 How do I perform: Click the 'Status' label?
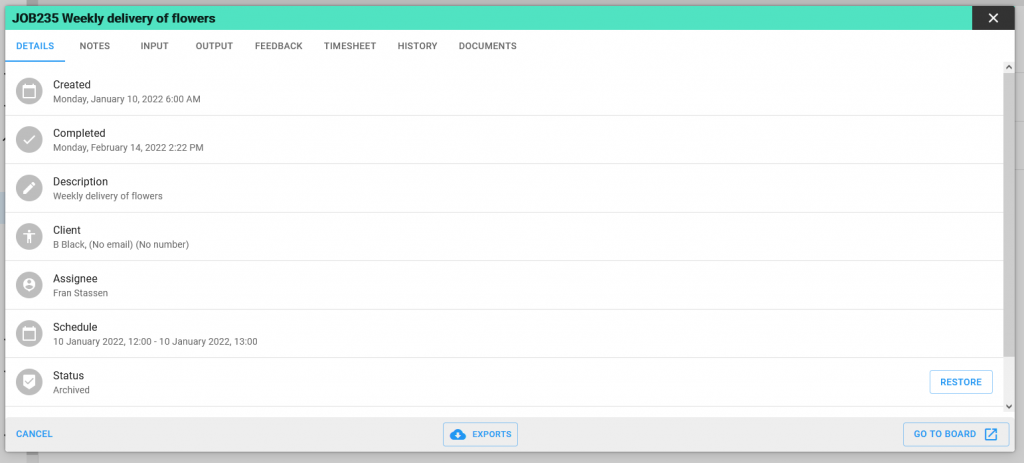pos(69,375)
